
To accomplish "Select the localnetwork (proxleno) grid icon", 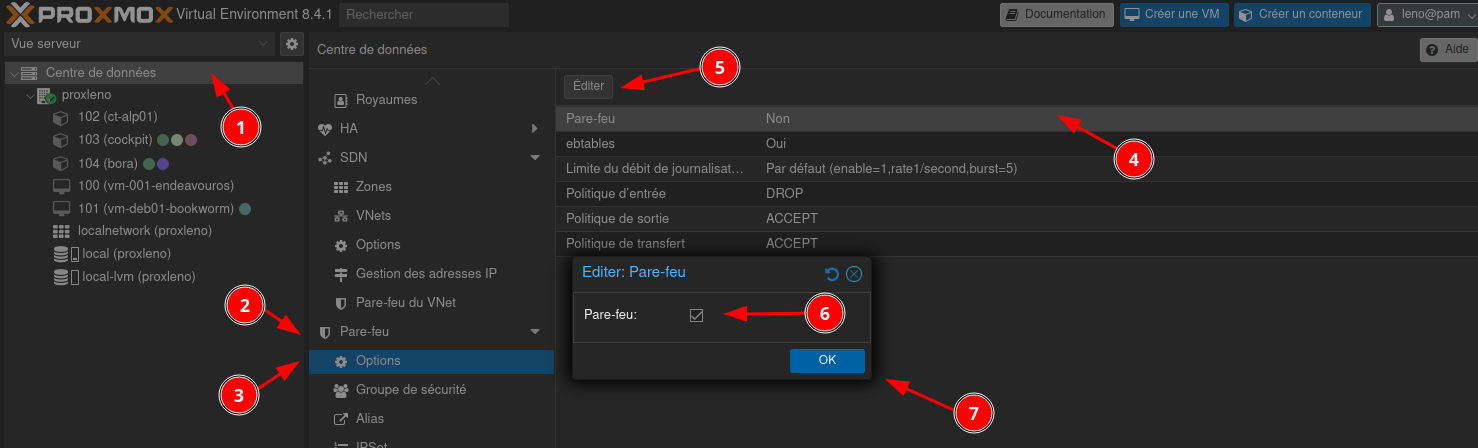I will point(60,231).
